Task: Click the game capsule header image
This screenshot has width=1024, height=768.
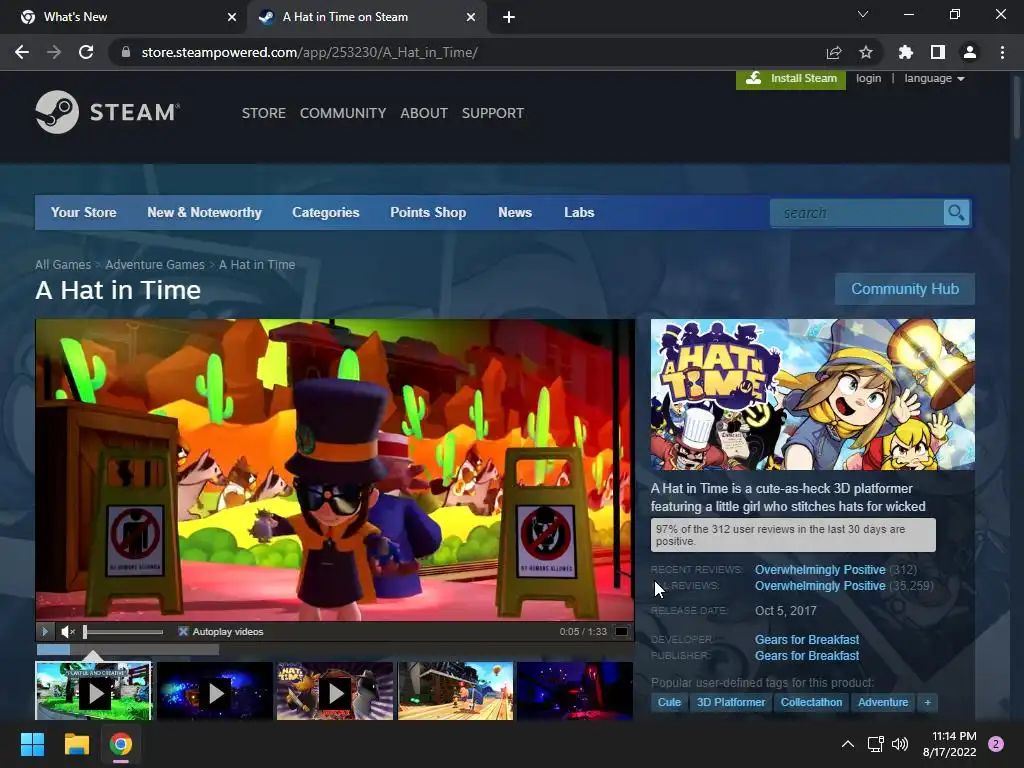Action: (x=813, y=394)
